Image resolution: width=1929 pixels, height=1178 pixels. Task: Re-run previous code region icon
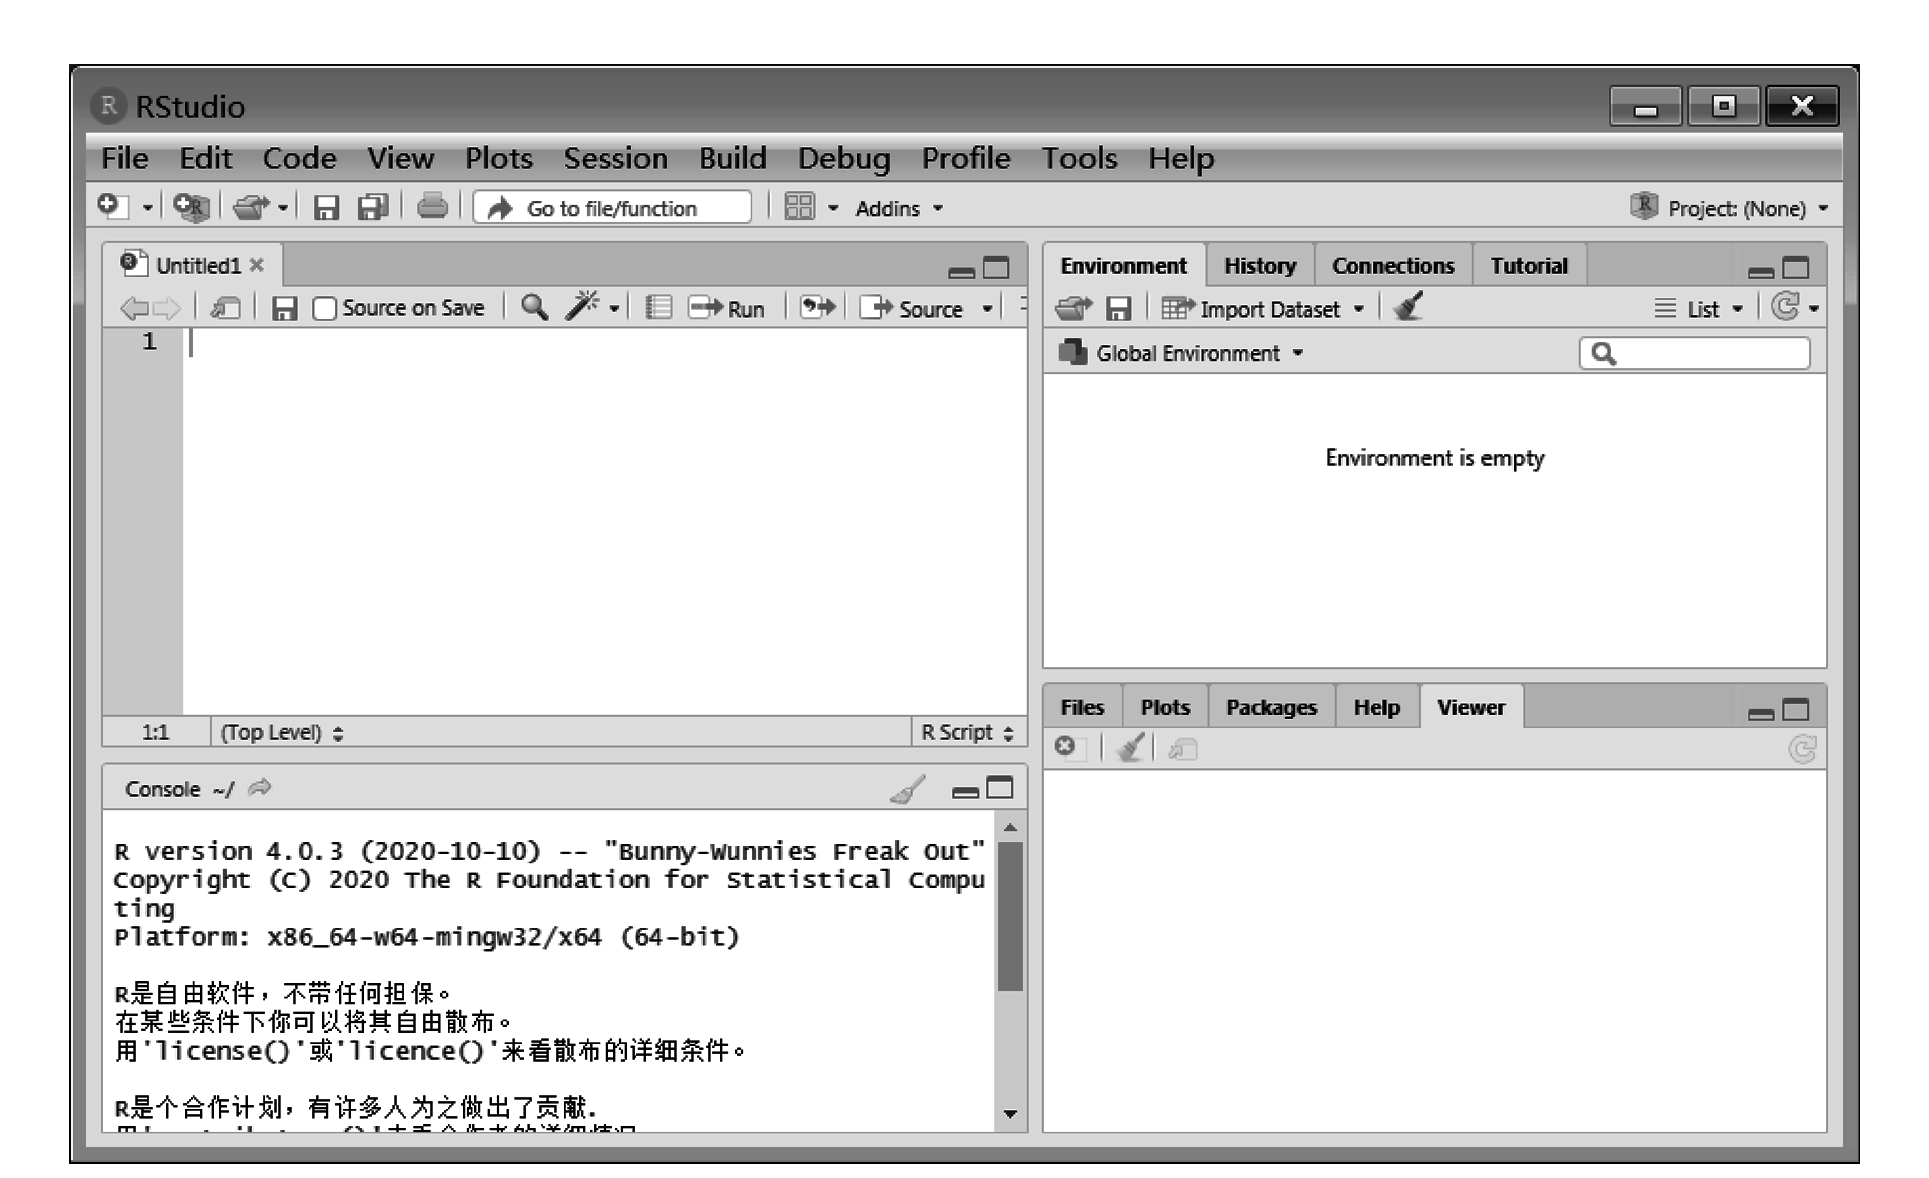click(x=818, y=308)
